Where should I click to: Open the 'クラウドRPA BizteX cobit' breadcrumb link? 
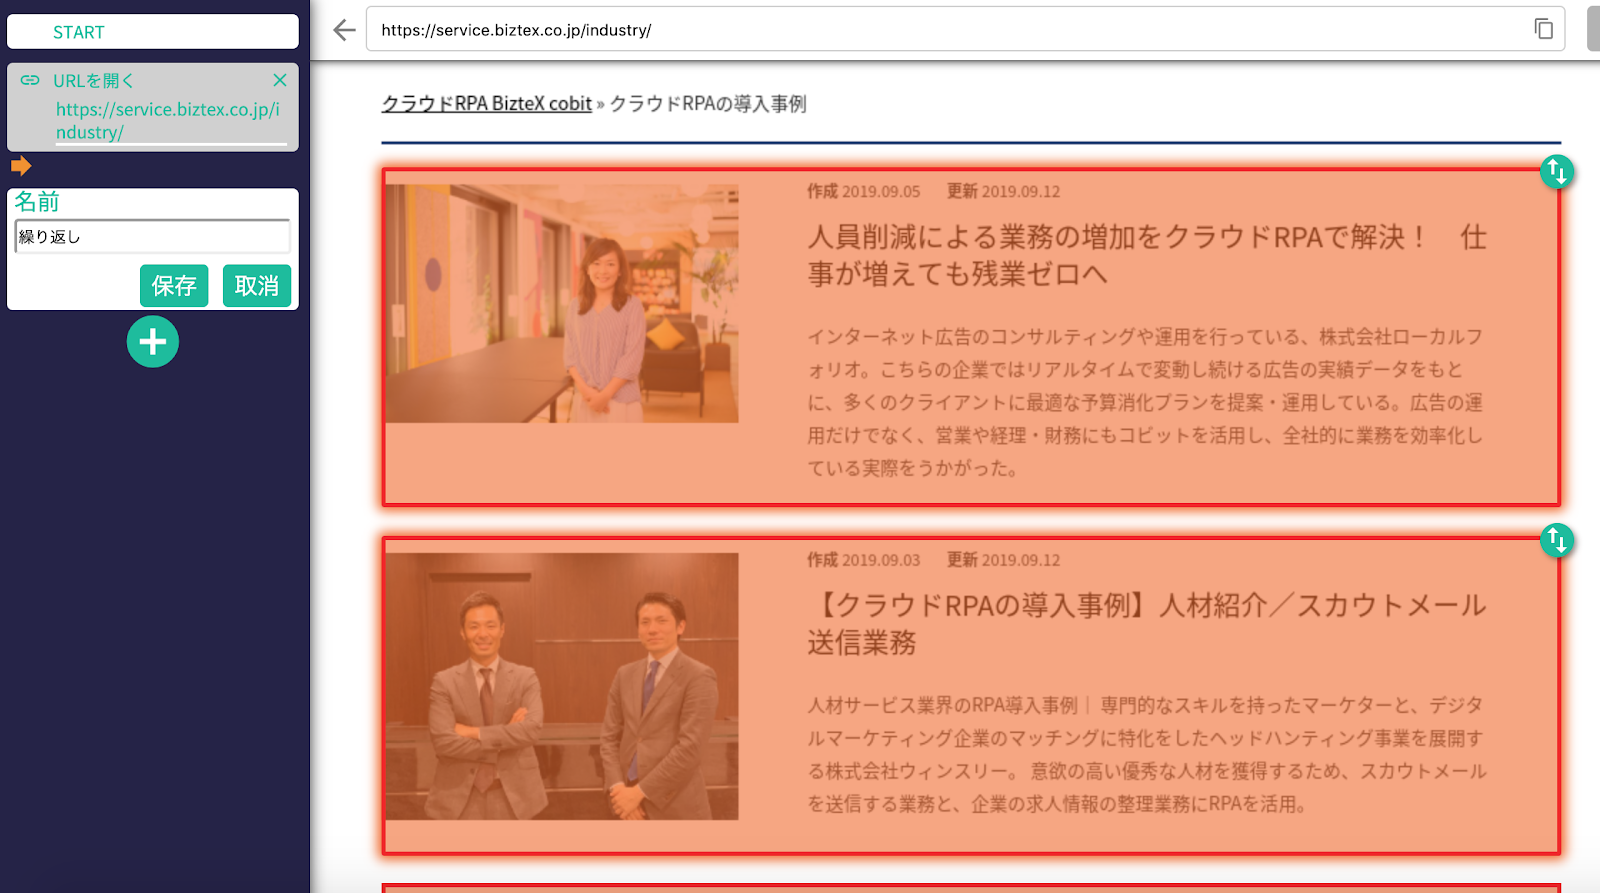[x=487, y=104]
